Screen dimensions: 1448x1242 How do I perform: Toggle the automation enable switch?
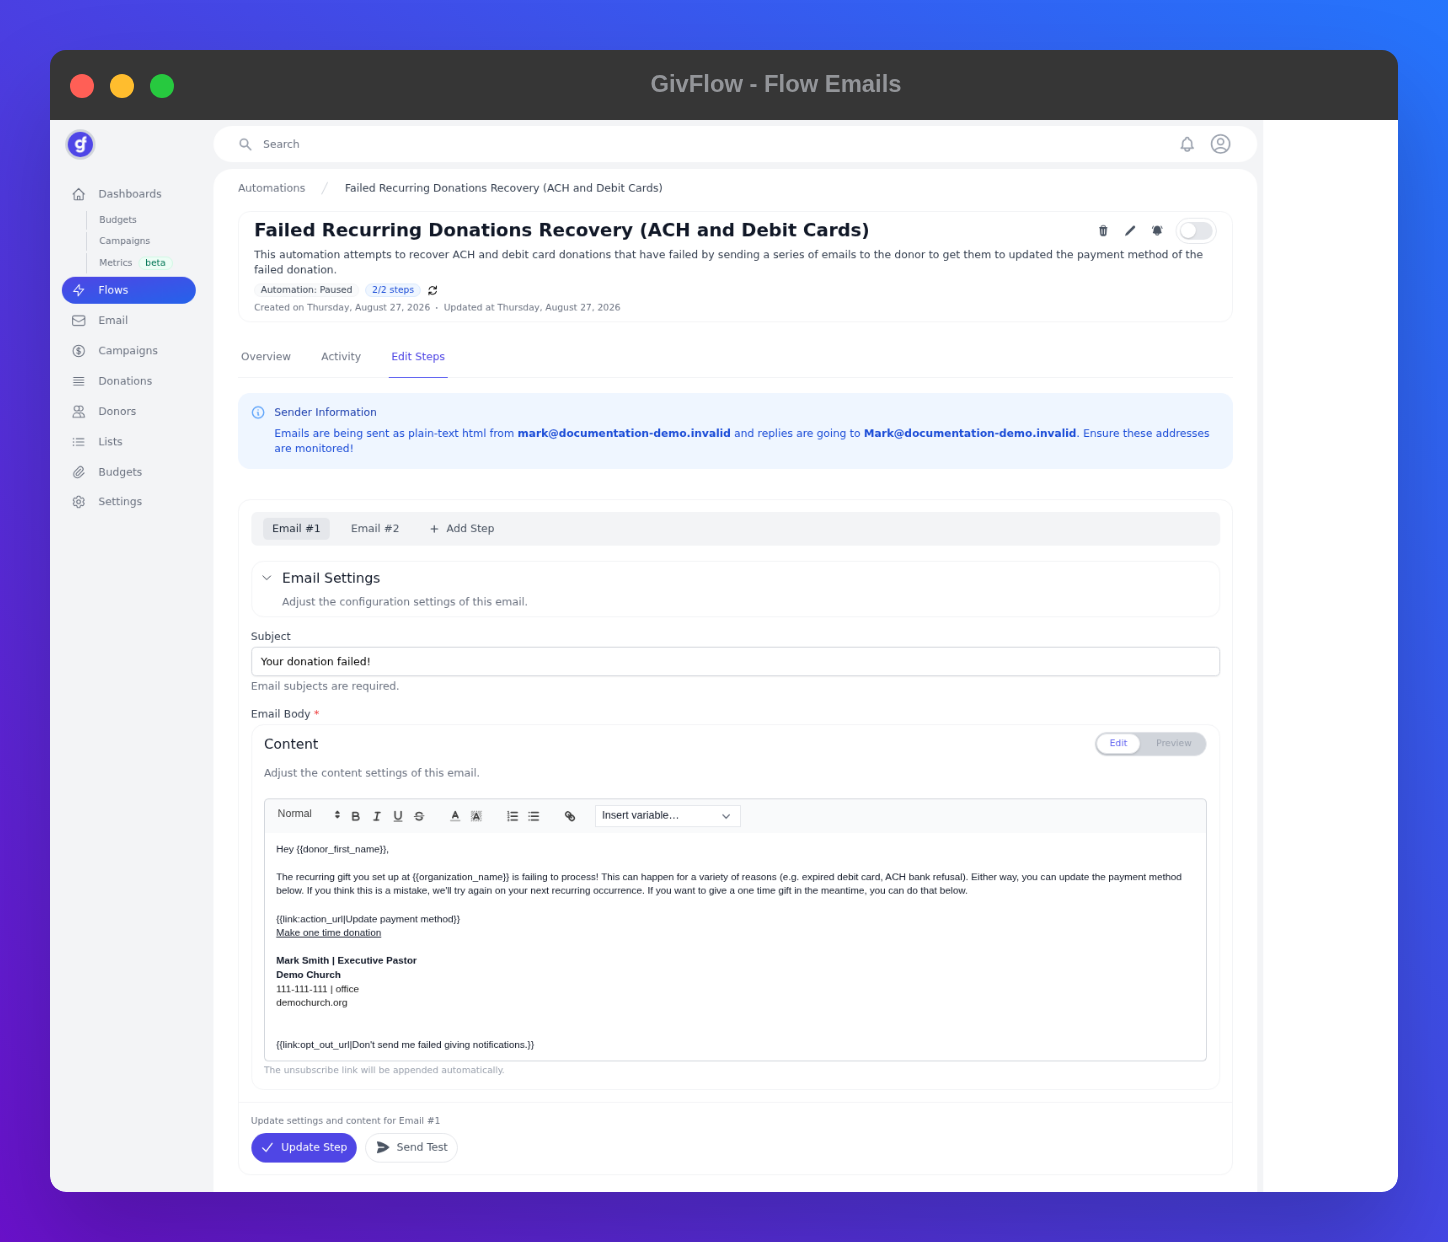pyautogui.click(x=1196, y=231)
